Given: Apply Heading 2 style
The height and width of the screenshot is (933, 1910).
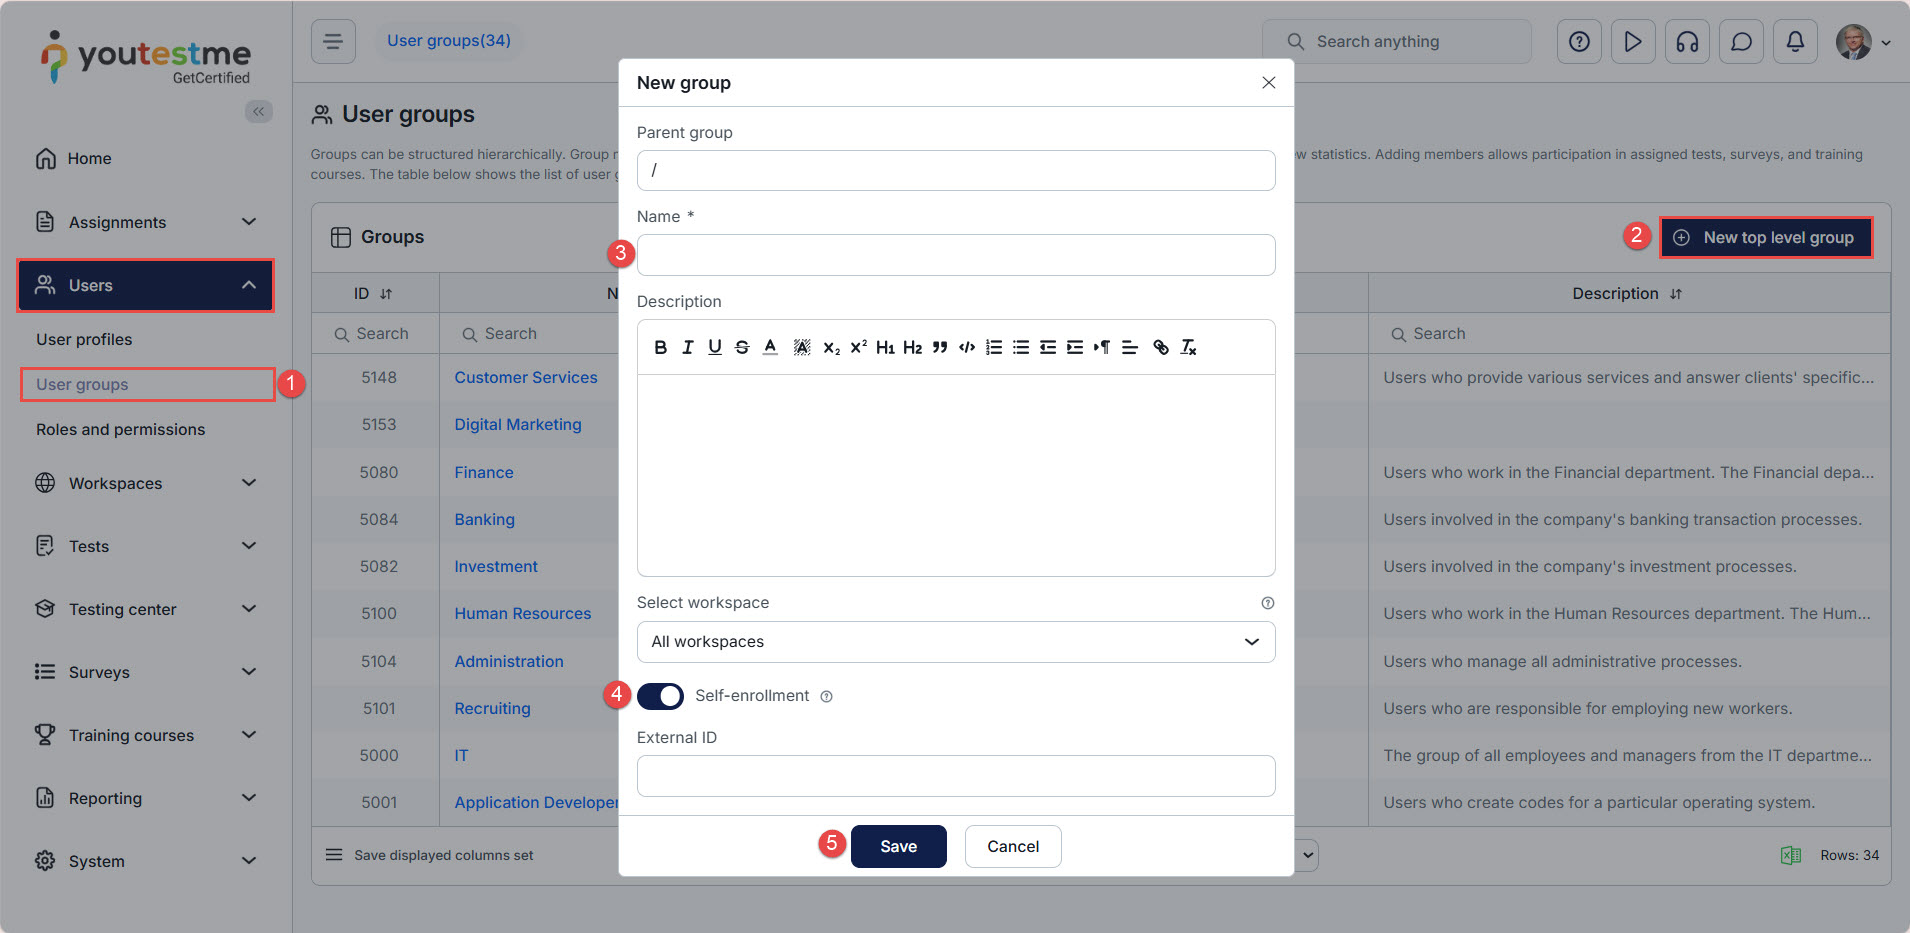Looking at the screenshot, I should tap(912, 347).
